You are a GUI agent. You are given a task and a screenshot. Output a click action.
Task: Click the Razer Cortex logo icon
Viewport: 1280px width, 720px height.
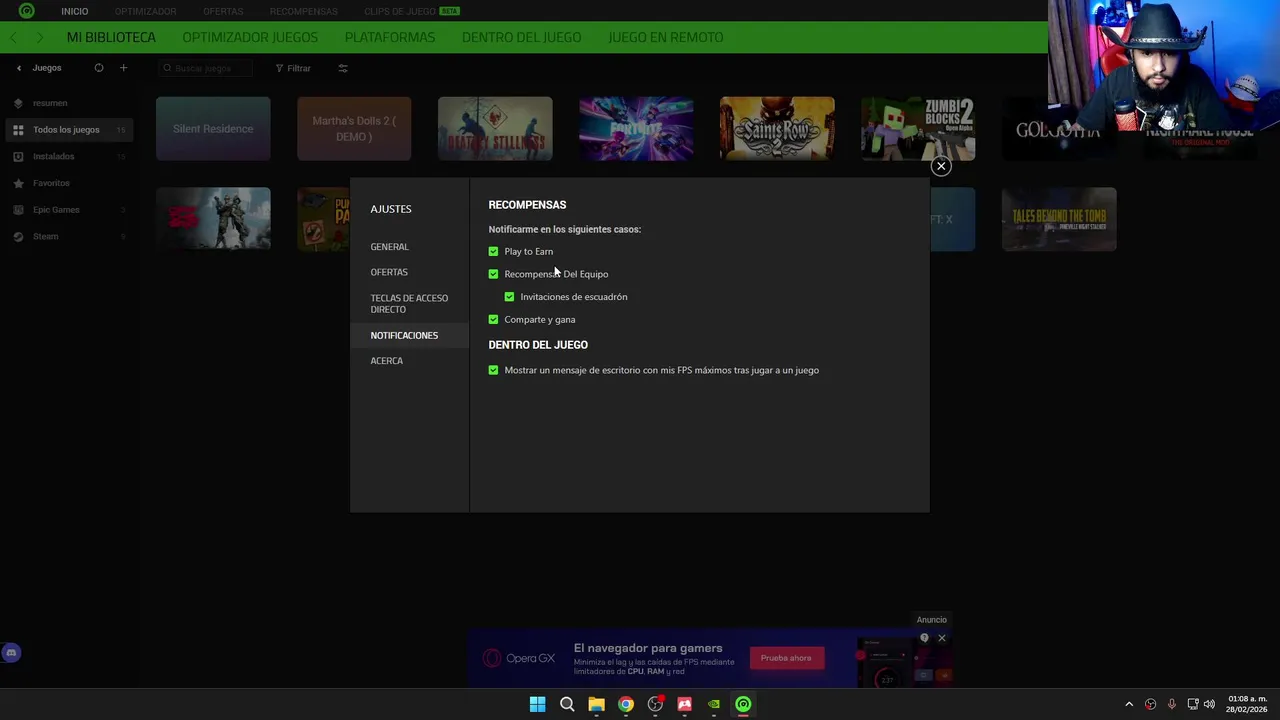(27, 11)
